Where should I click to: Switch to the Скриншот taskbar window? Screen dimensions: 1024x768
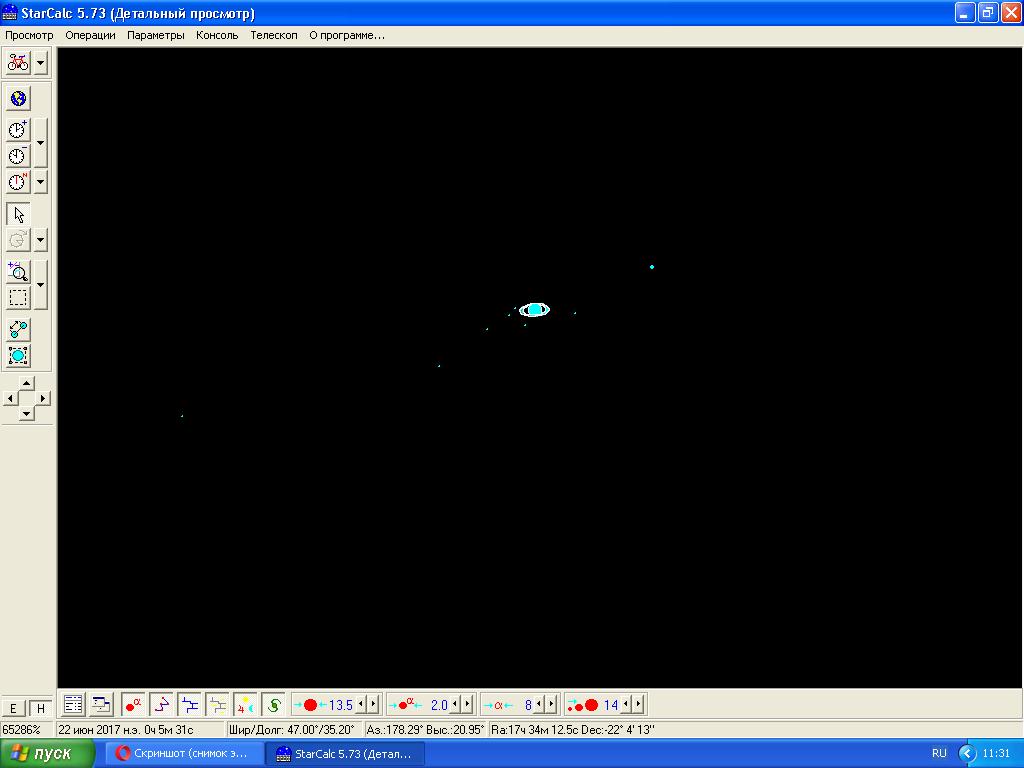pos(183,753)
